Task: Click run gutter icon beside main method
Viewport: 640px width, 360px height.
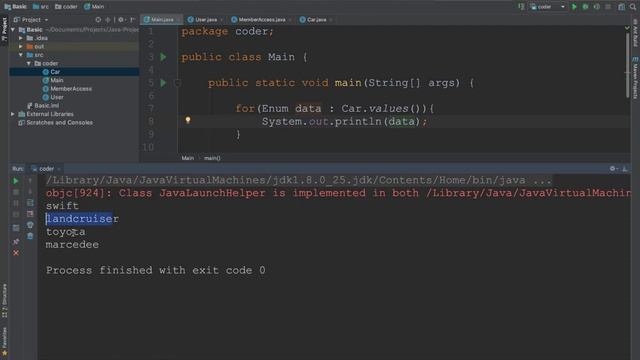Action: tap(164, 83)
